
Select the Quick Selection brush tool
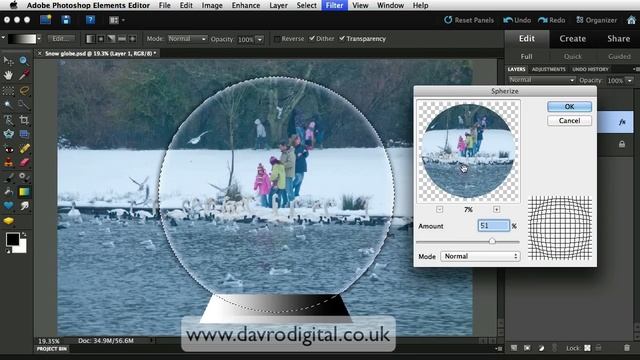tap(24, 105)
